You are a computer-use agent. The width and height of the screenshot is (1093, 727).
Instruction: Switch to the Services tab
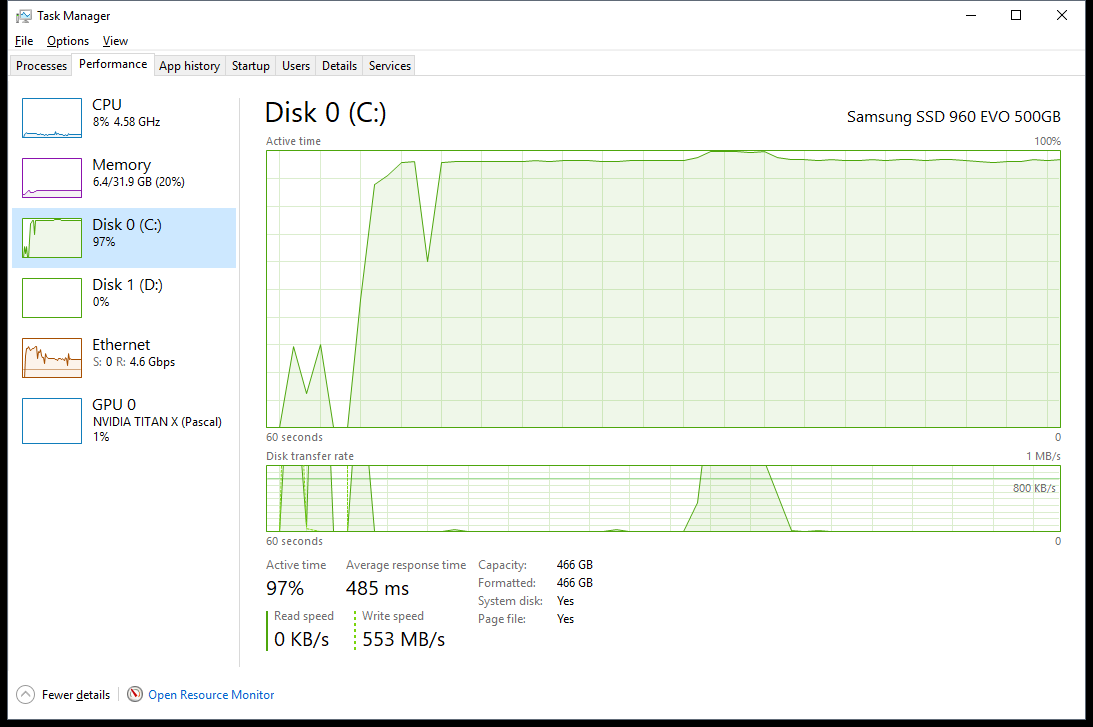coord(389,66)
